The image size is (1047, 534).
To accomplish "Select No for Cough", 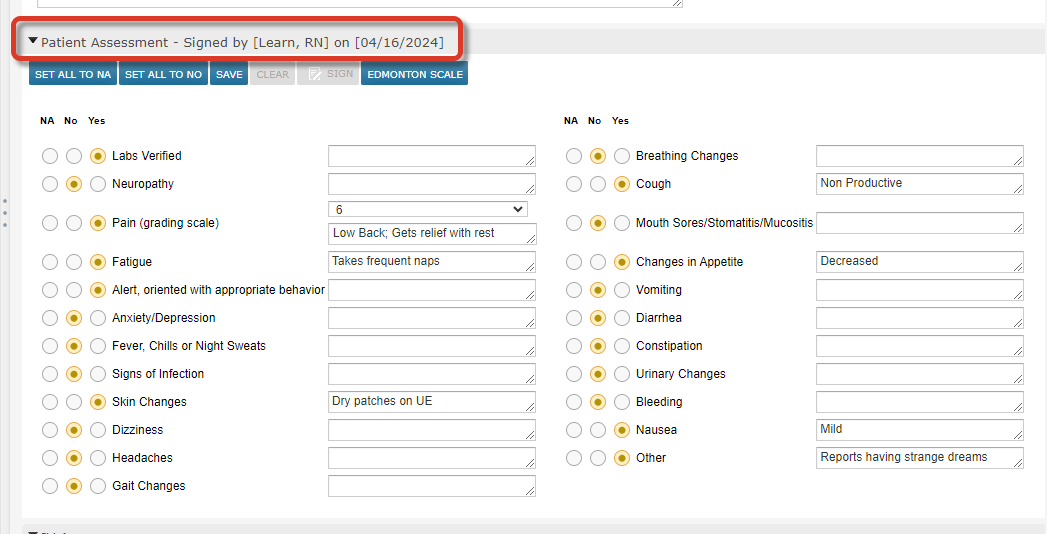I will (x=597, y=184).
